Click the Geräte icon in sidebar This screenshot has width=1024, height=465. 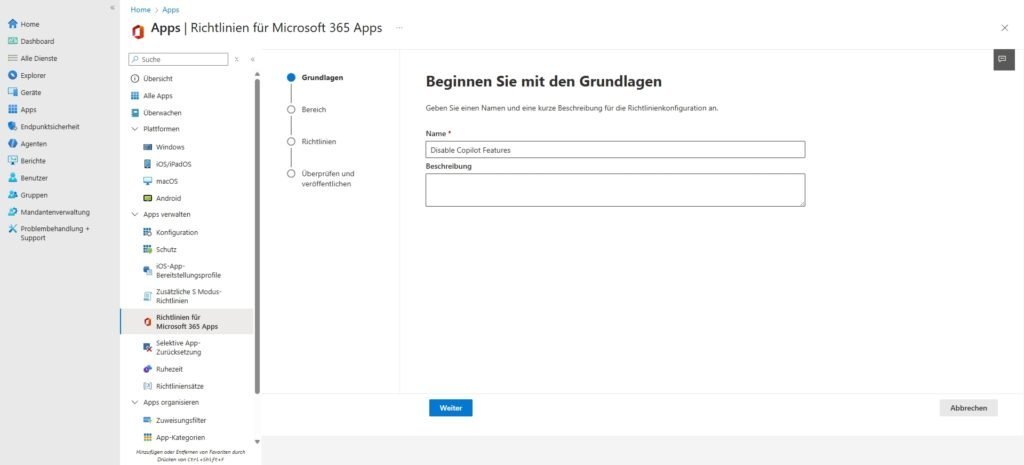coord(13,93)
